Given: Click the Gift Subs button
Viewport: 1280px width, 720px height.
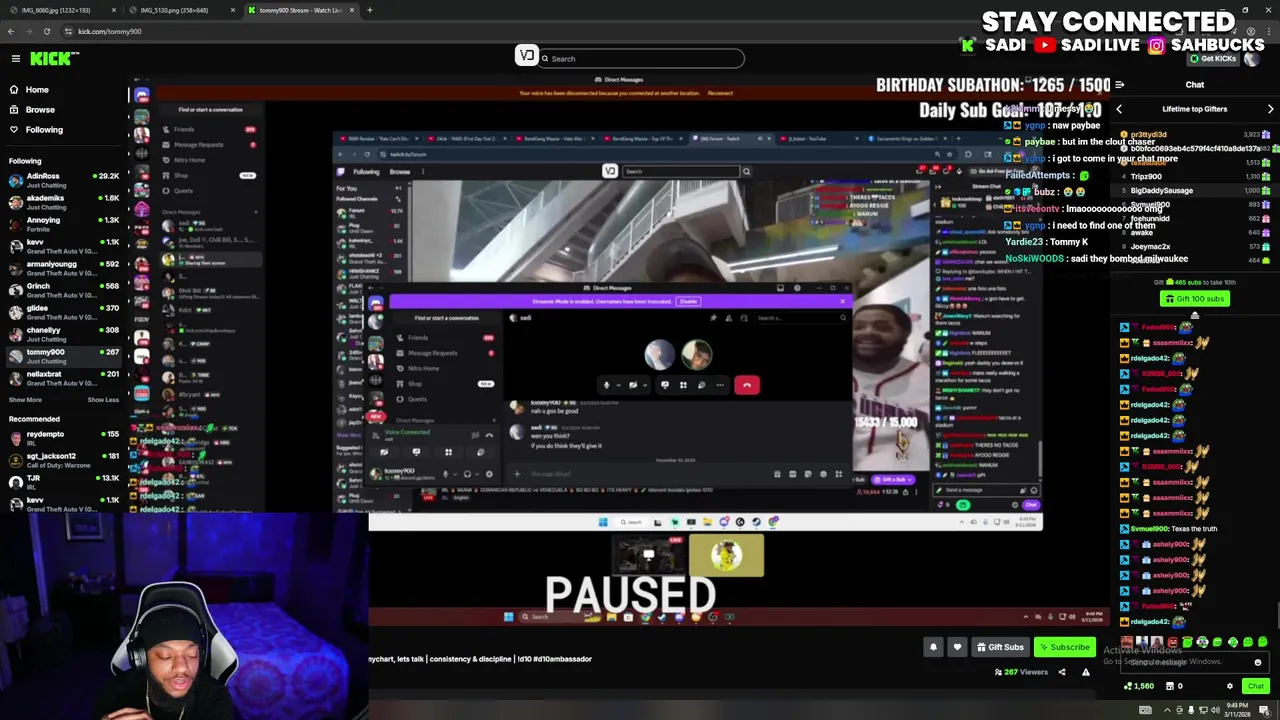Looking at the screenshot, I should click(1000, 647).
